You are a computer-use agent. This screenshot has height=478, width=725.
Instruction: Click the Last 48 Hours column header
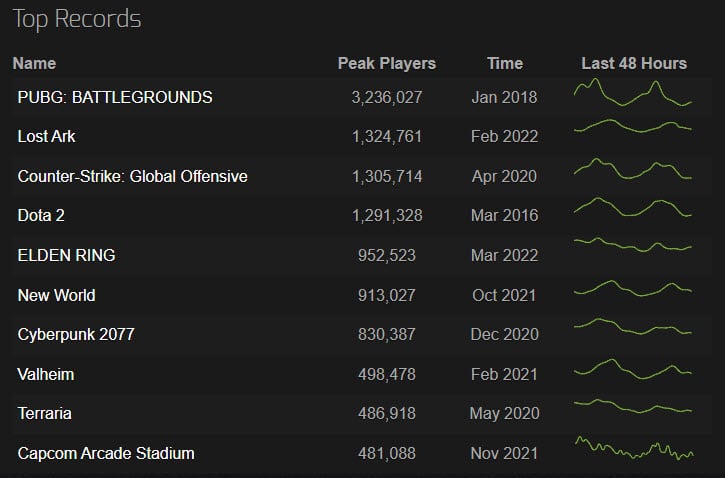[634, 63]
